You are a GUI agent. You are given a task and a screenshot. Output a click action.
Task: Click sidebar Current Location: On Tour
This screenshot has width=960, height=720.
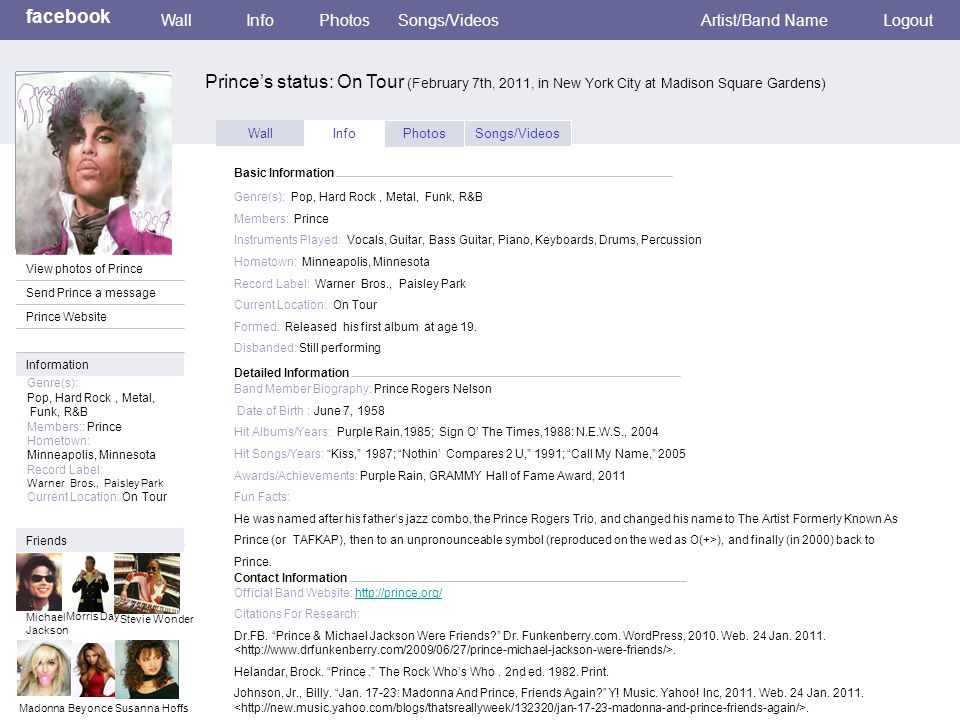point(97,497)
